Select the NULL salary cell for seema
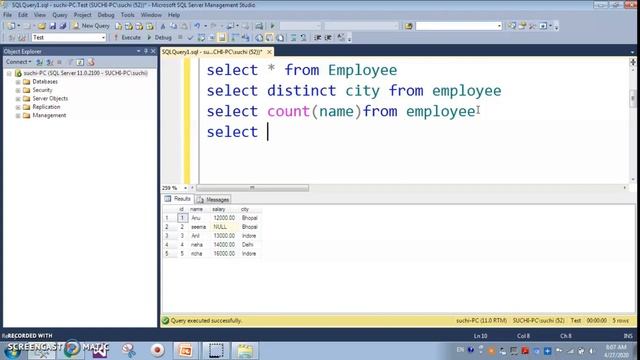Screen dimensions: 640x360 coord(223,227)
